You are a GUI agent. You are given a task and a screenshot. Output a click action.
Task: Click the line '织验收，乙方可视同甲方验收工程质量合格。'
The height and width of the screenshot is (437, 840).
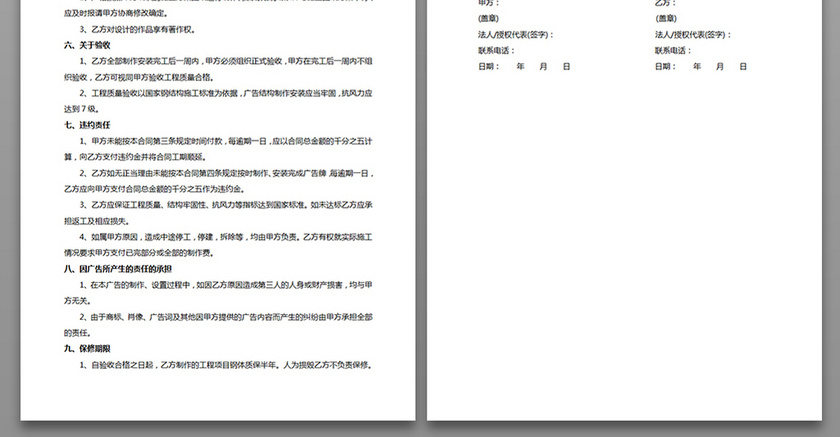(139, 78)
